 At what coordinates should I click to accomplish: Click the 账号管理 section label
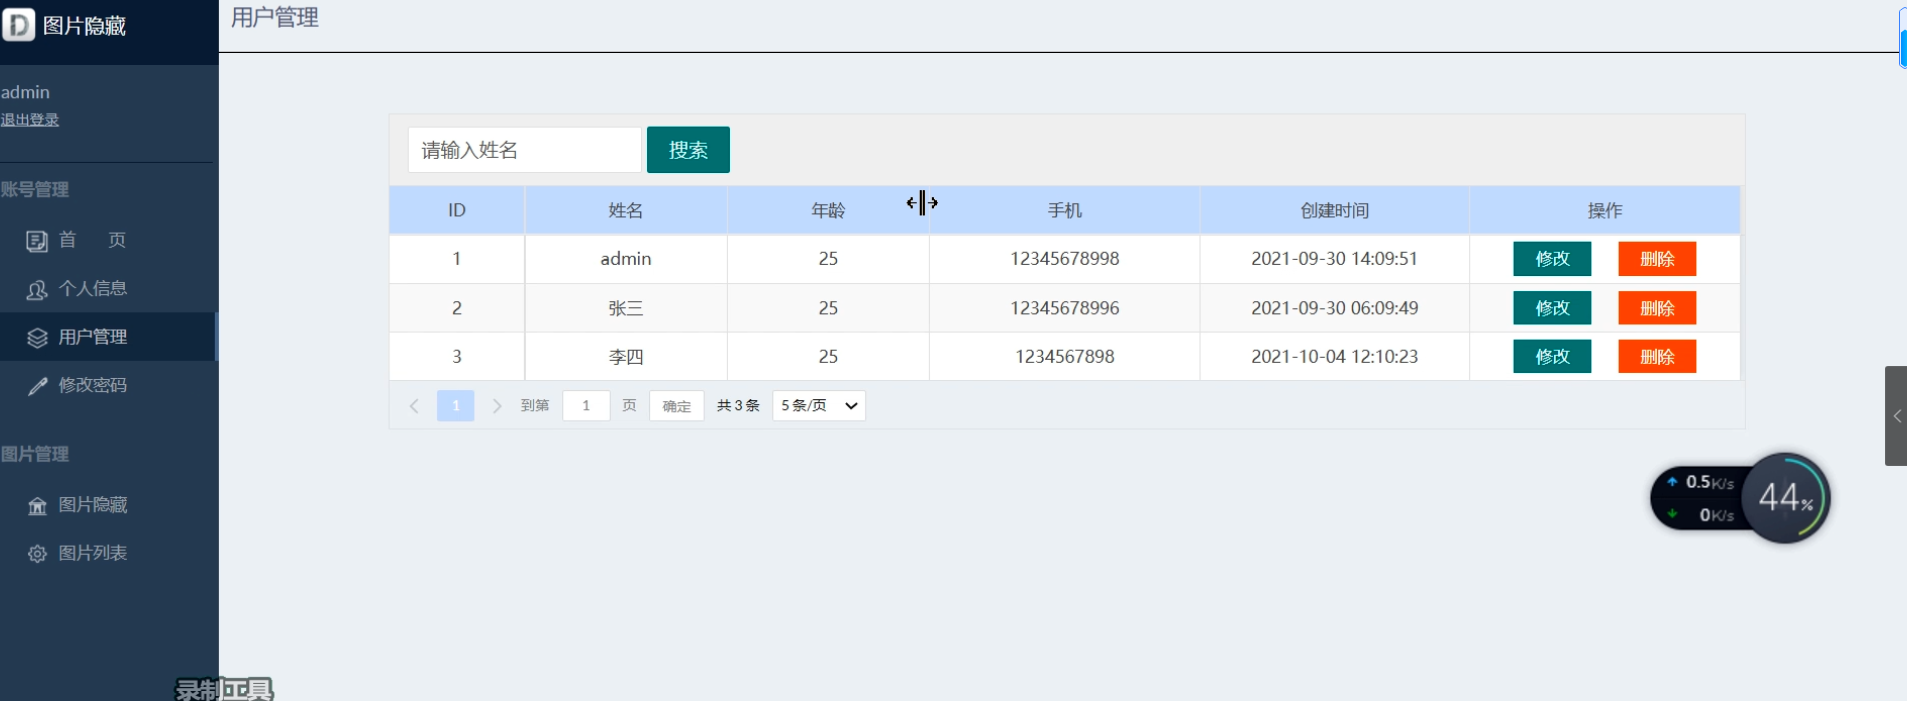click(35, 189)
